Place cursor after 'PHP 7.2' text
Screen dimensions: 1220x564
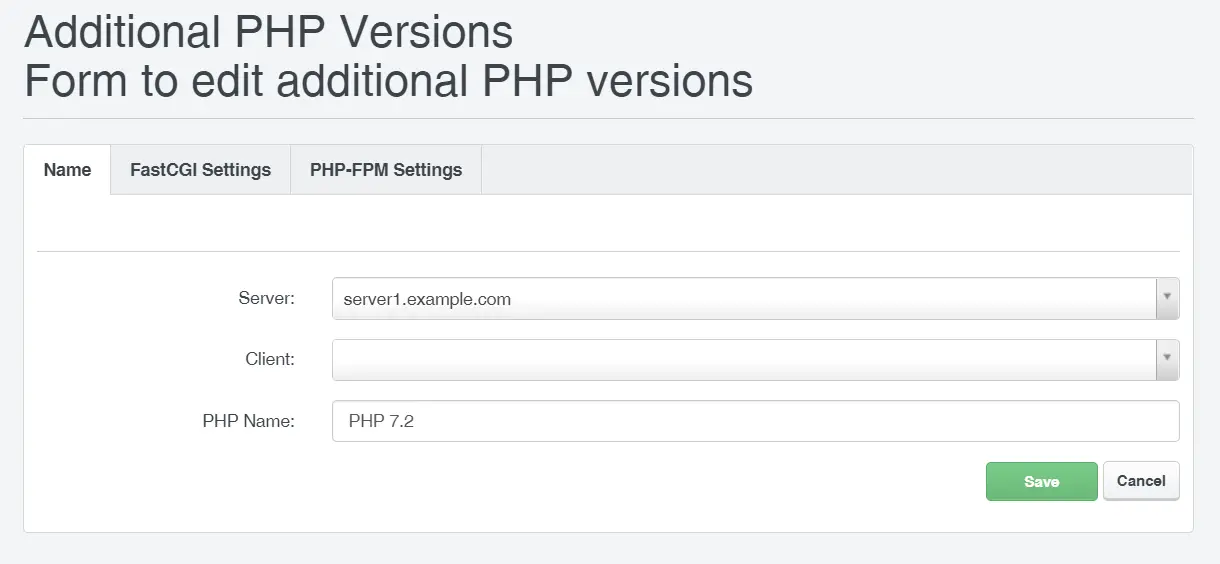point(416,421)
